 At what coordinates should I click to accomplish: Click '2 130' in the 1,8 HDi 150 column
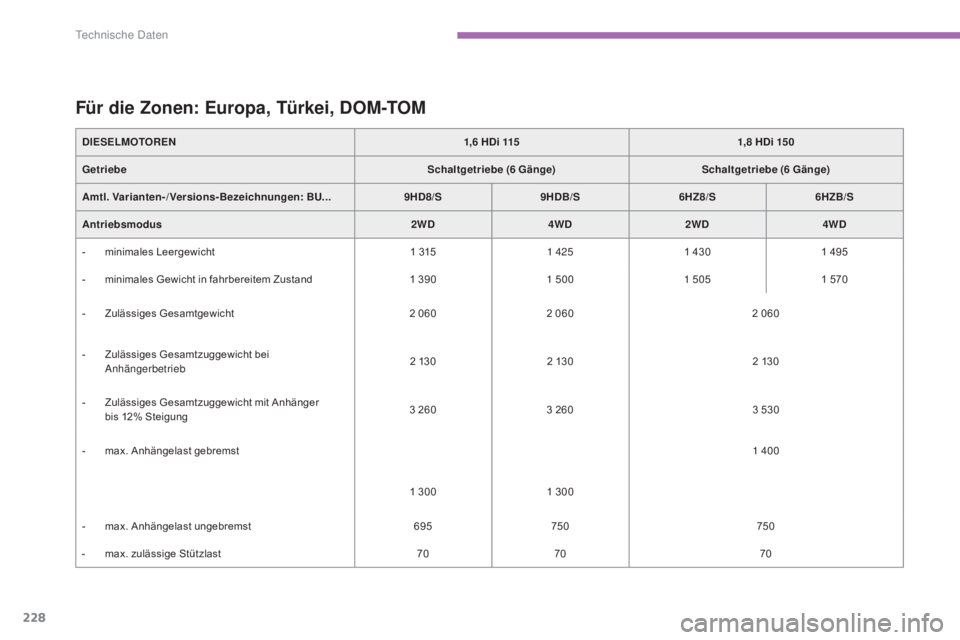pyautogui.click(x=766, y=361)
